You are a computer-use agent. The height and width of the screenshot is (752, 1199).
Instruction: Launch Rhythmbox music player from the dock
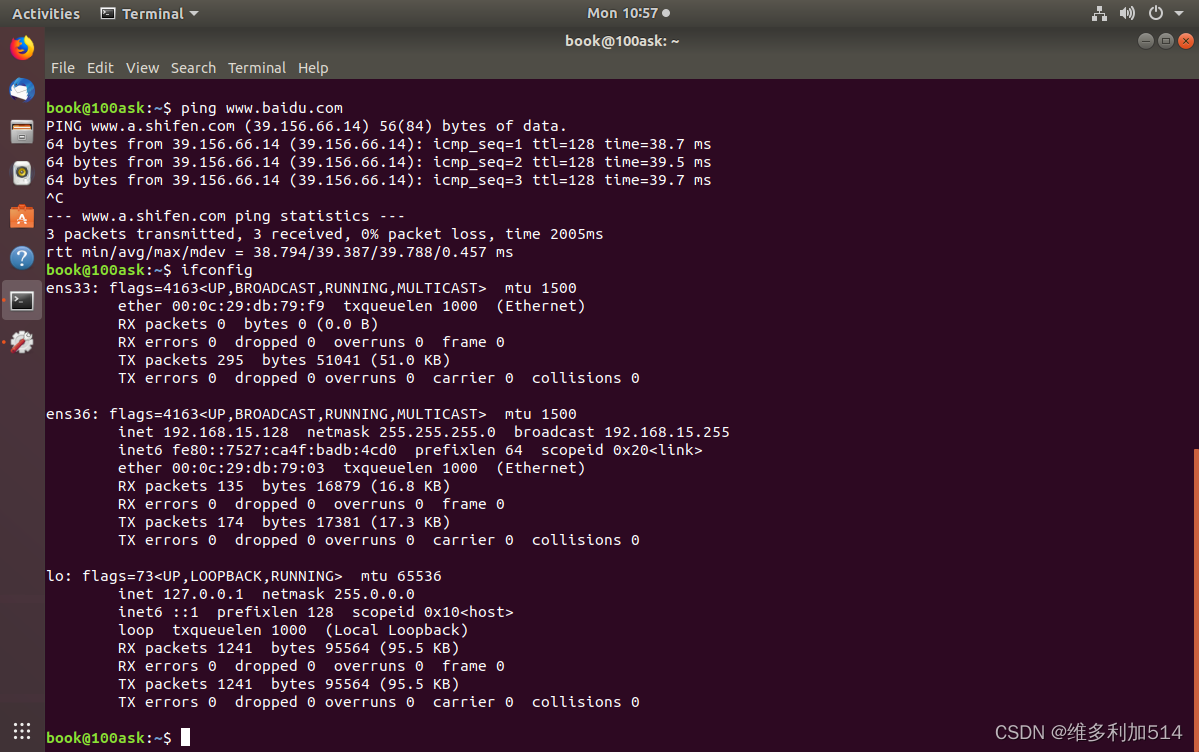pyautogui.click(x=21, y=173)
